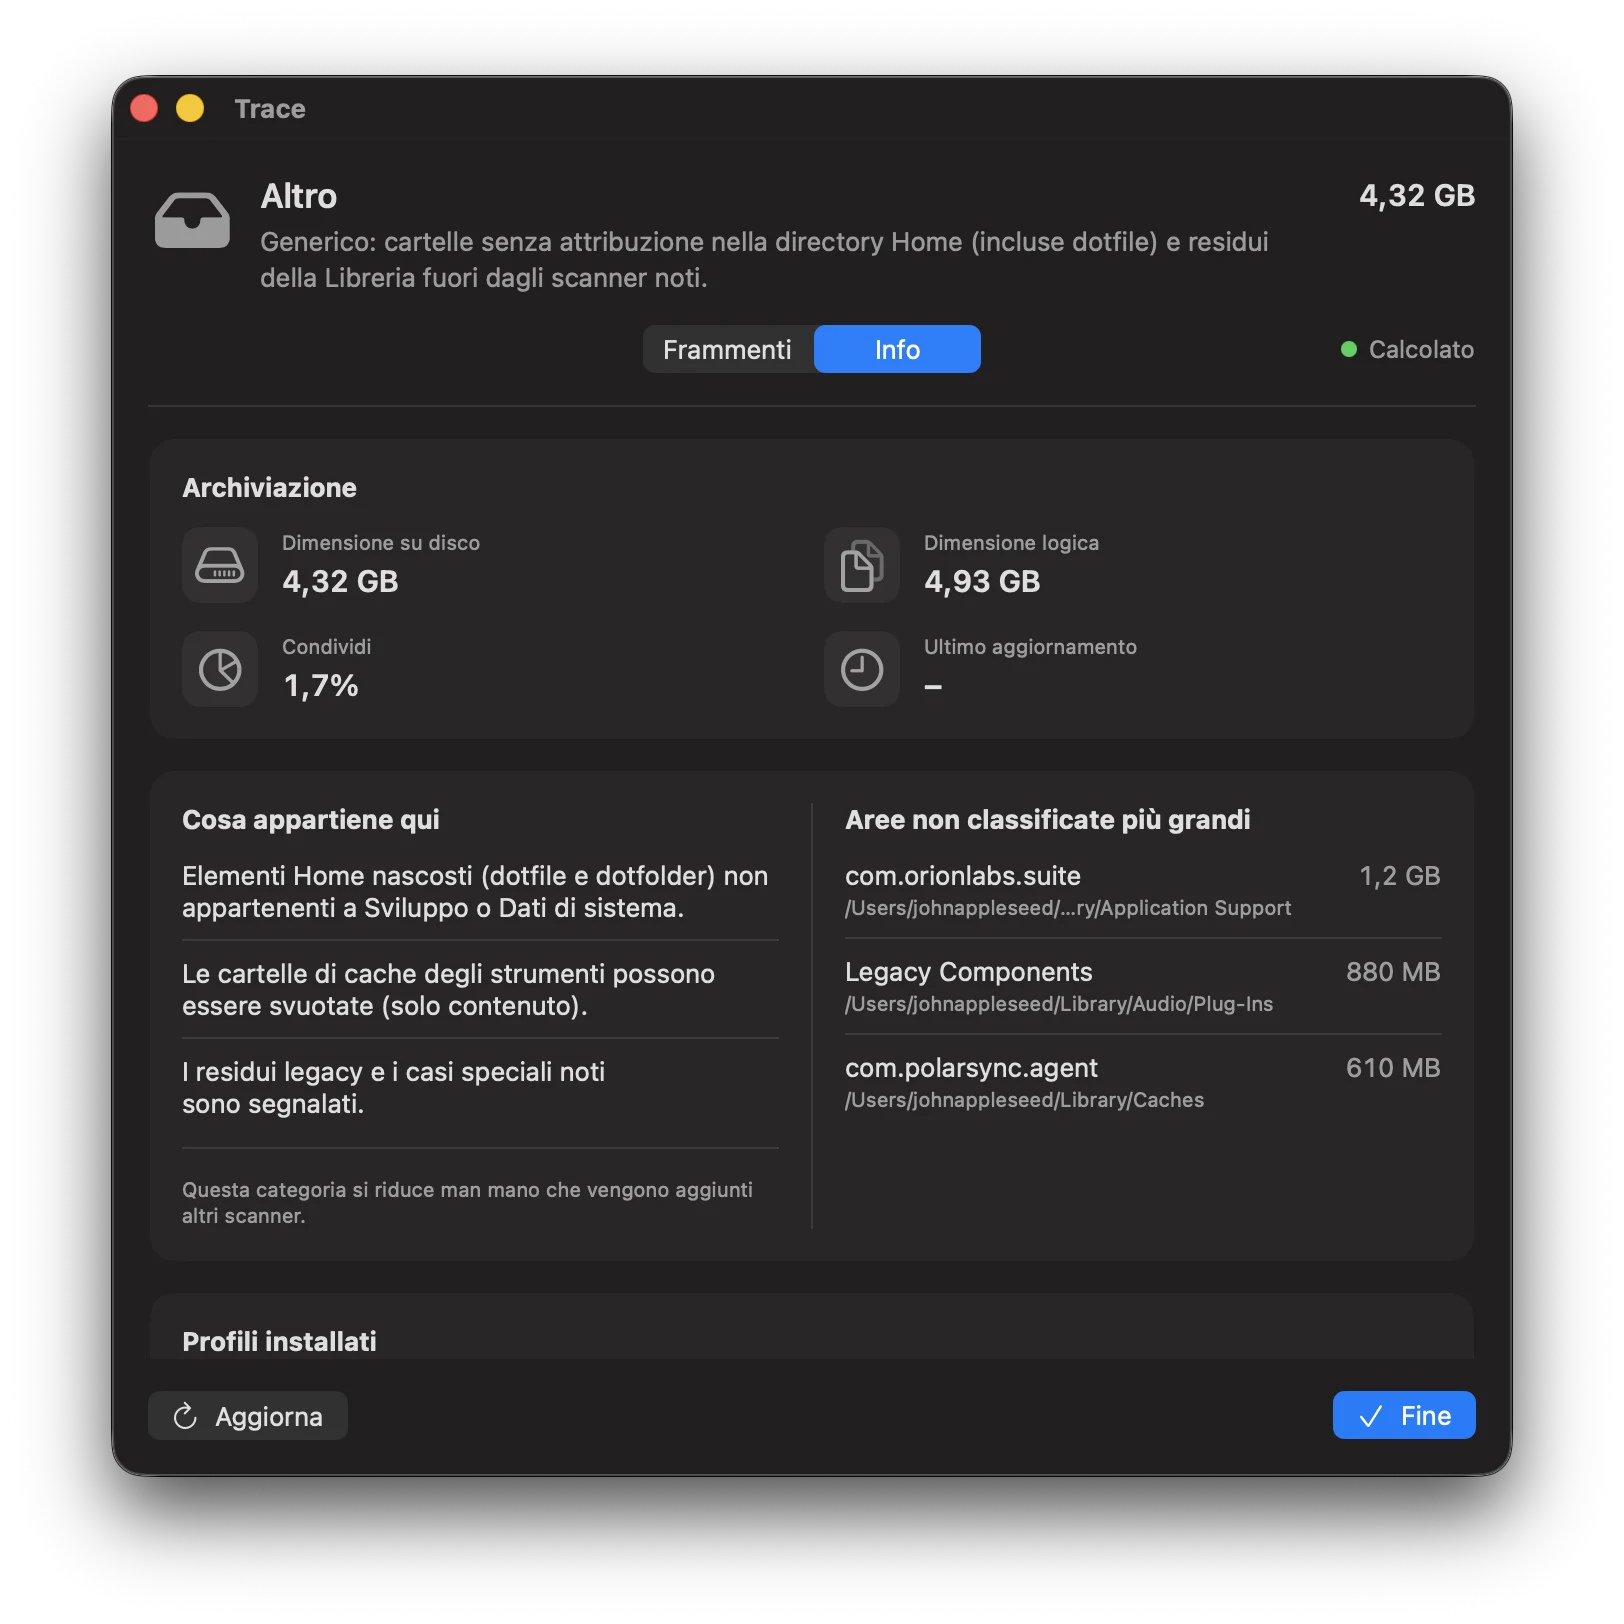This screenshot has height=1624, width=1624.
Task: Click the Generico category description text
Action: tap(764, 260)
